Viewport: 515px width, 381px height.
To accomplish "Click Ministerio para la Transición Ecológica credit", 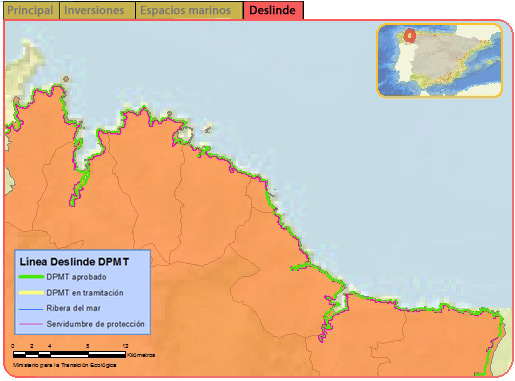I will pyautogui.click(x=64, y=365).
